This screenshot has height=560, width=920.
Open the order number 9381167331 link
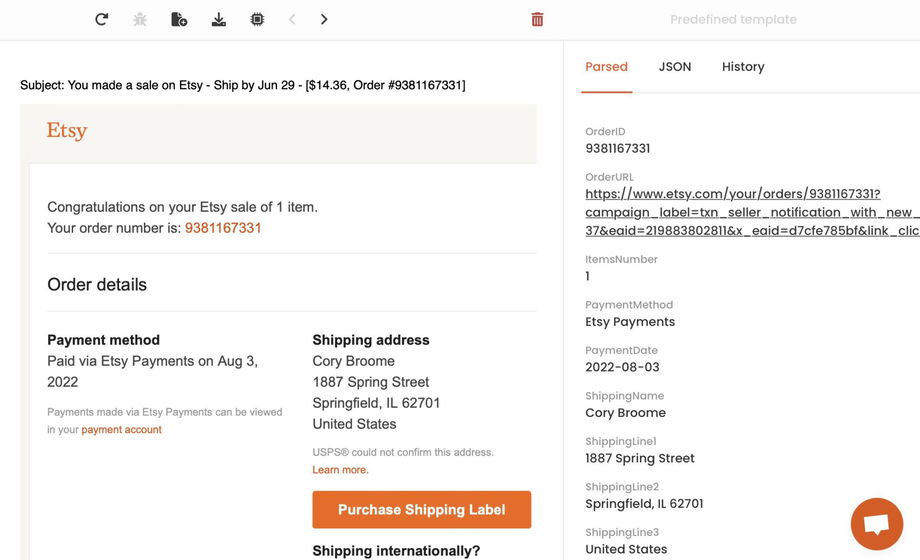223,228
